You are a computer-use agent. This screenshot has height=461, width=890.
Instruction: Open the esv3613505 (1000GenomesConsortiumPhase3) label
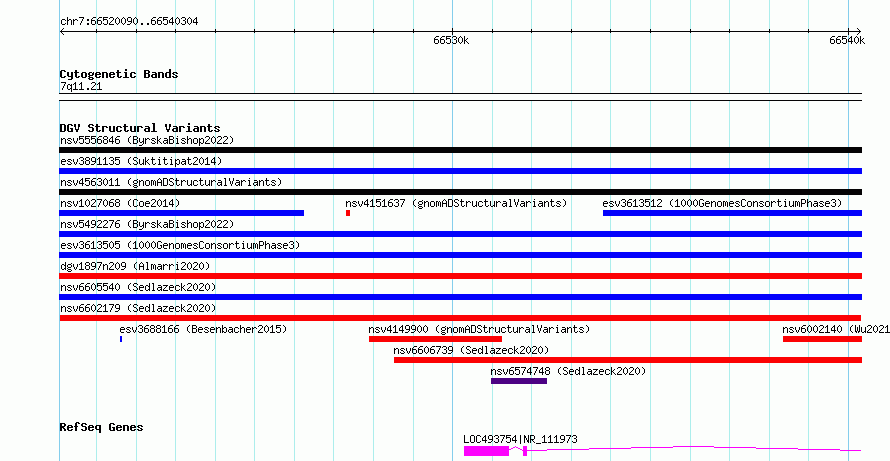click(180, 245)
